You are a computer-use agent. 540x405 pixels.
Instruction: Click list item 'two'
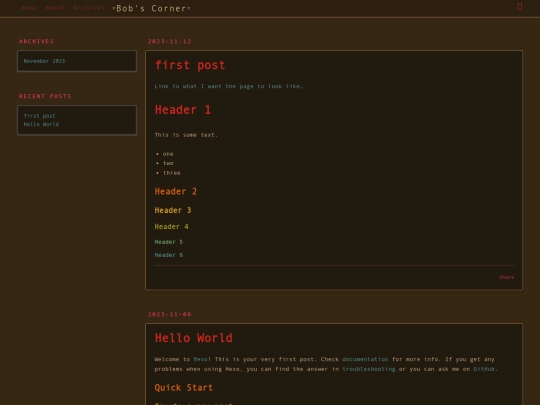168,163
